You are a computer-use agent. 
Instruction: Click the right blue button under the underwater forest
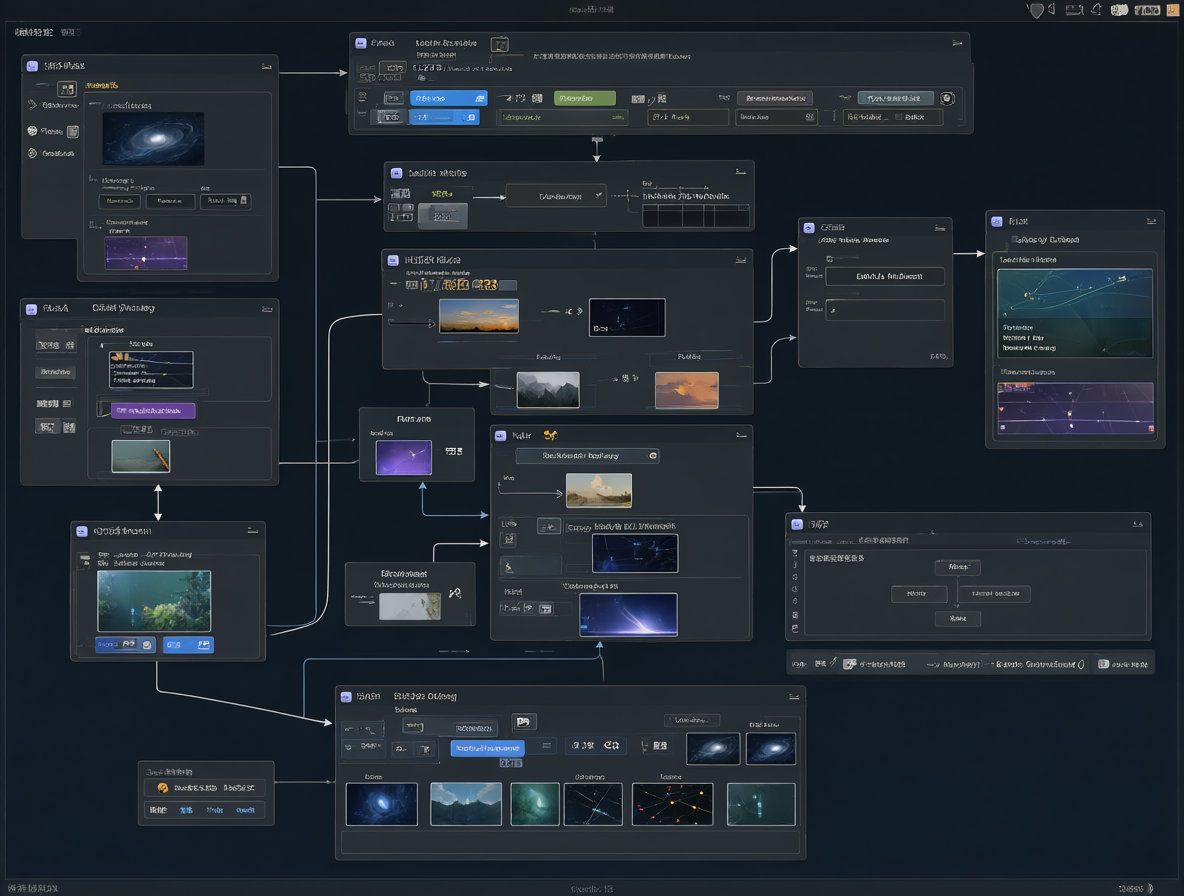(188, 645)
